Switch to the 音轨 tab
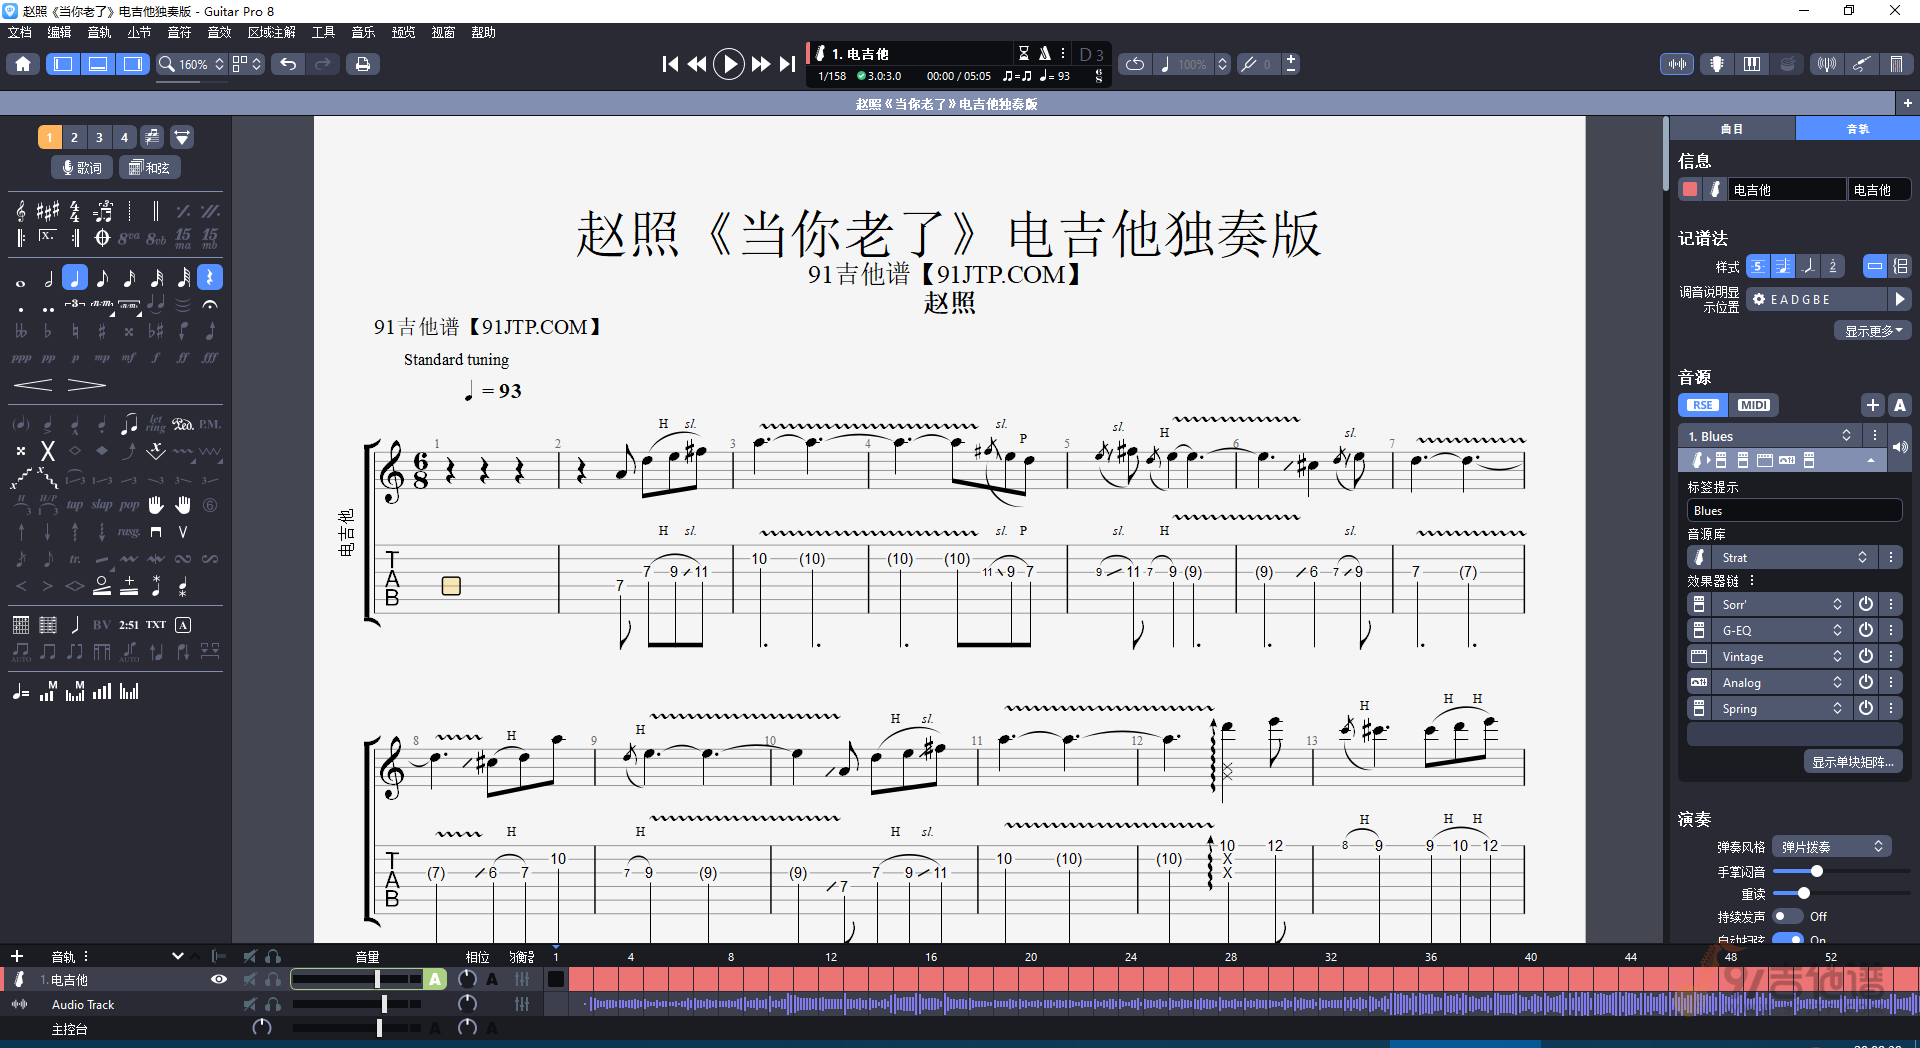Image resolution: width=1920 pixels, height=1048 pixels. [x=1857, y=128]
